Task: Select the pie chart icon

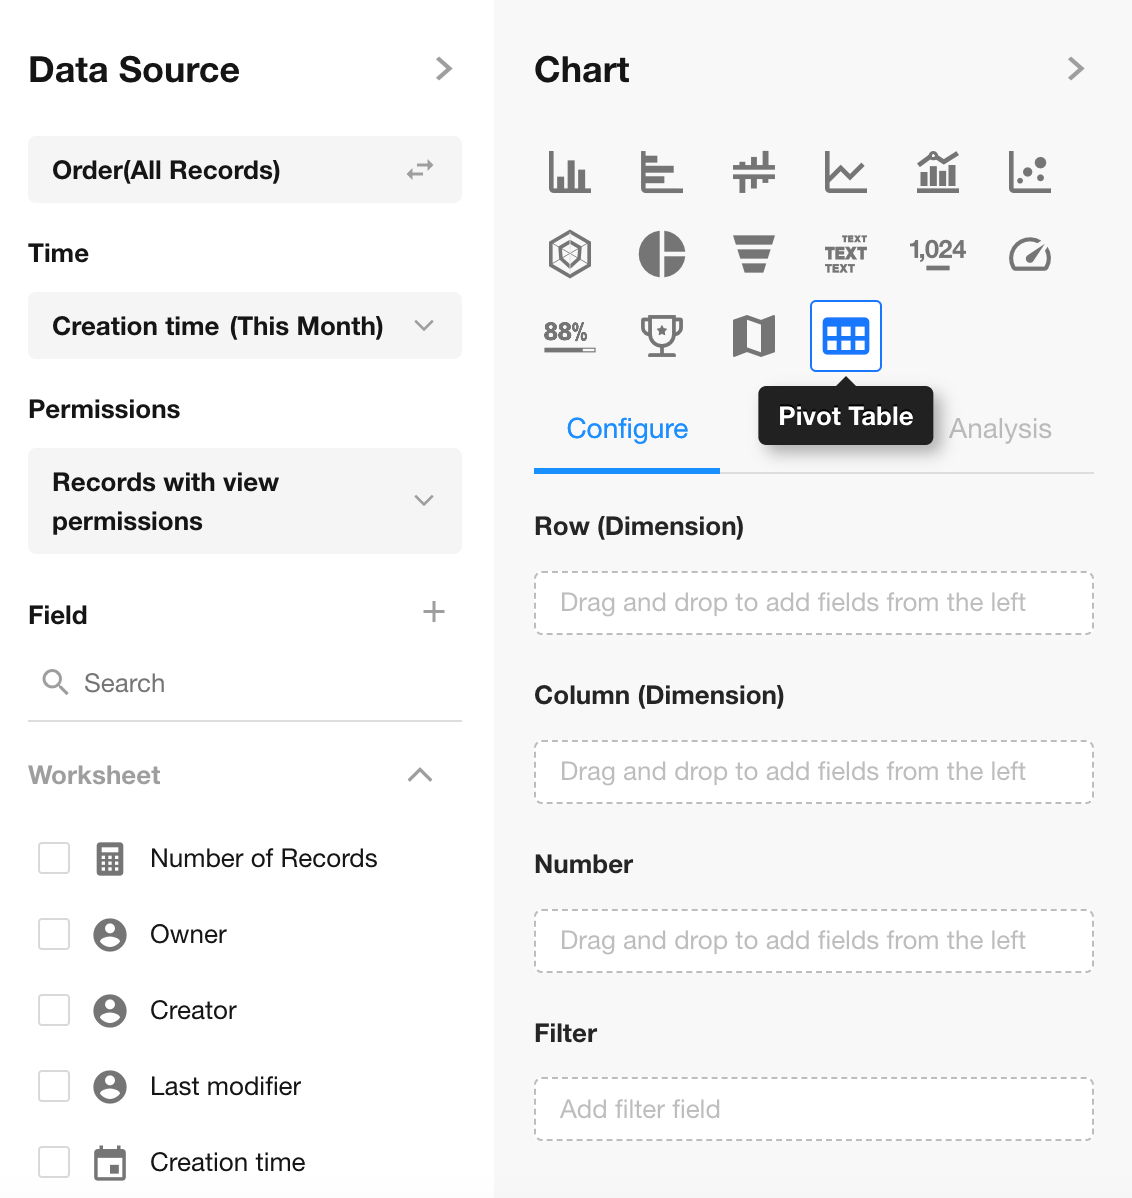Action: (x=661, y=254)
